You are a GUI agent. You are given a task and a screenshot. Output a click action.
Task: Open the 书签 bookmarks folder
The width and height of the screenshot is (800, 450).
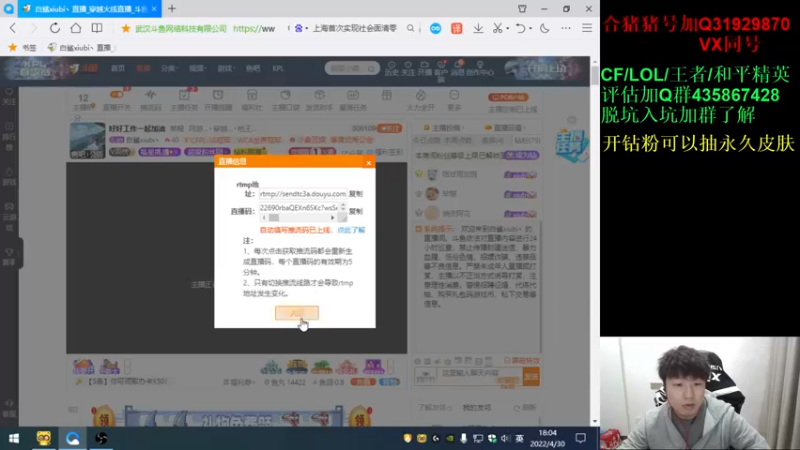(23, 47)
